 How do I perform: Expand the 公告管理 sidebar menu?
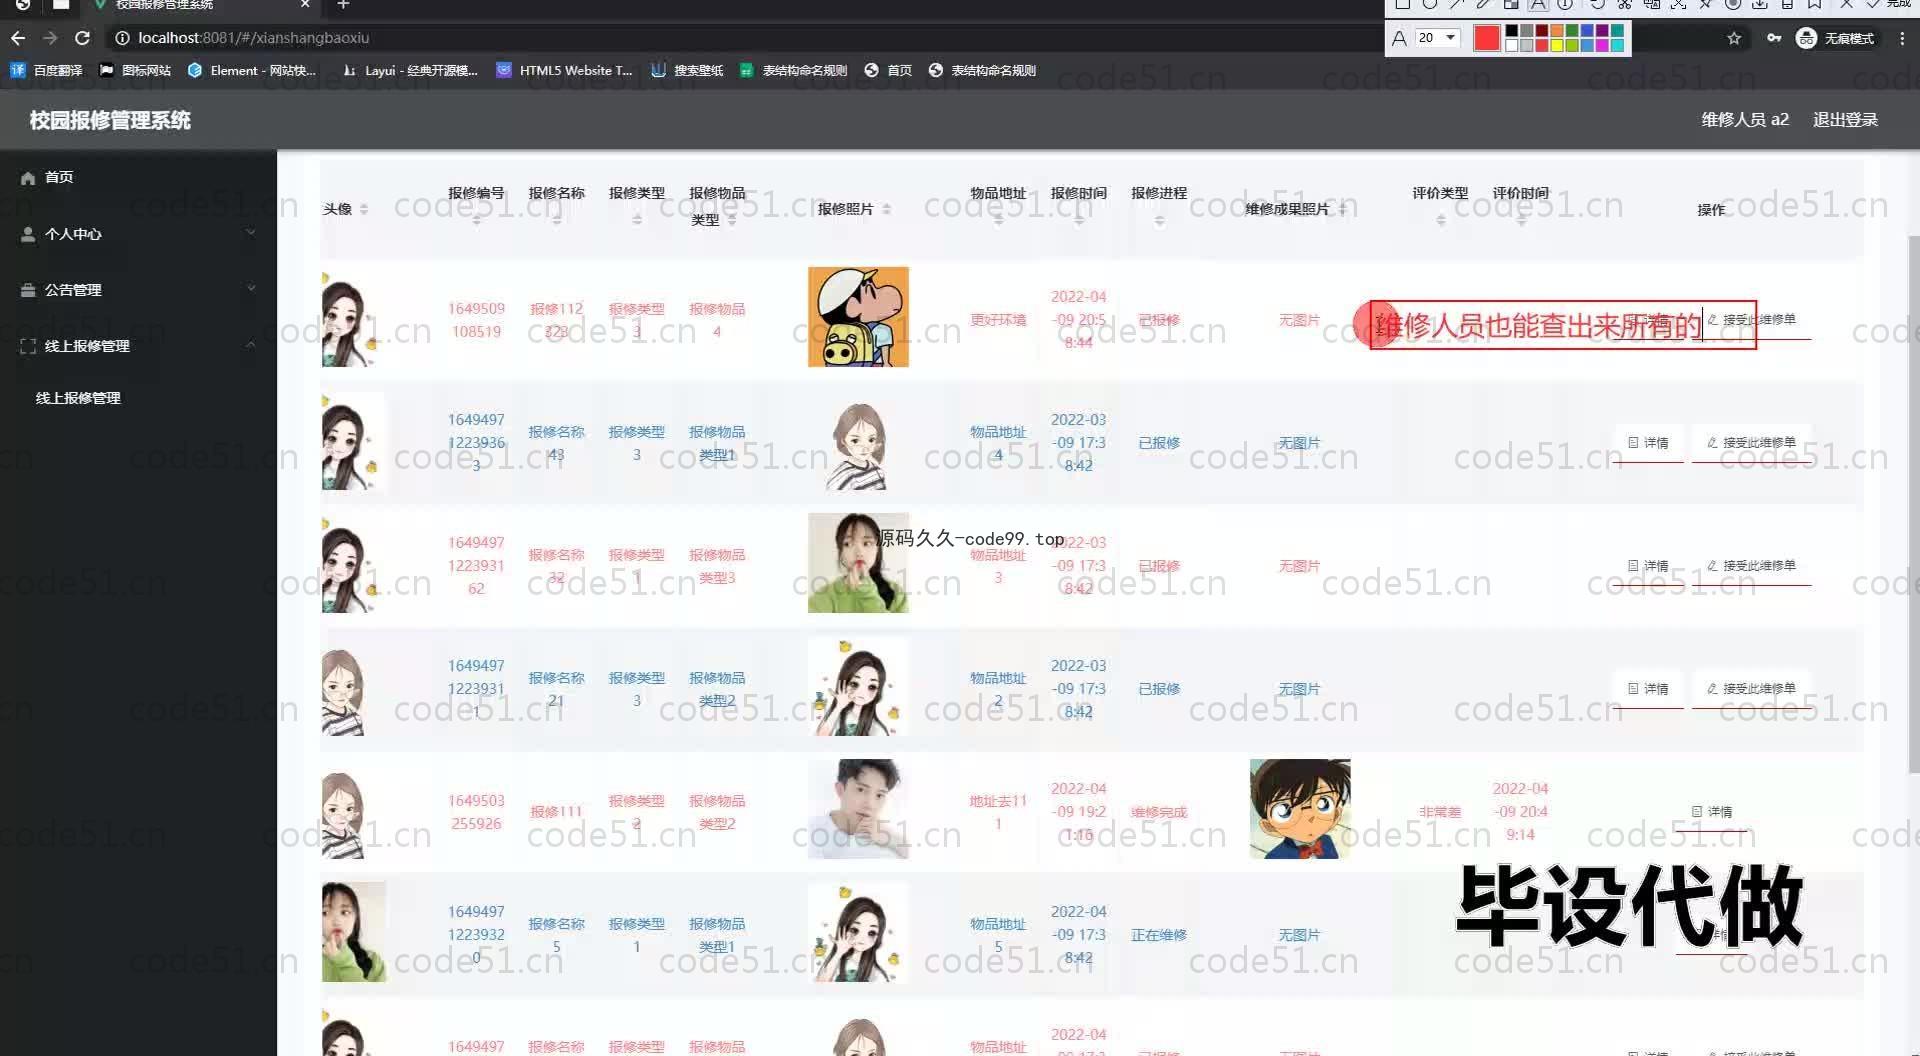[x=138, y=290]
